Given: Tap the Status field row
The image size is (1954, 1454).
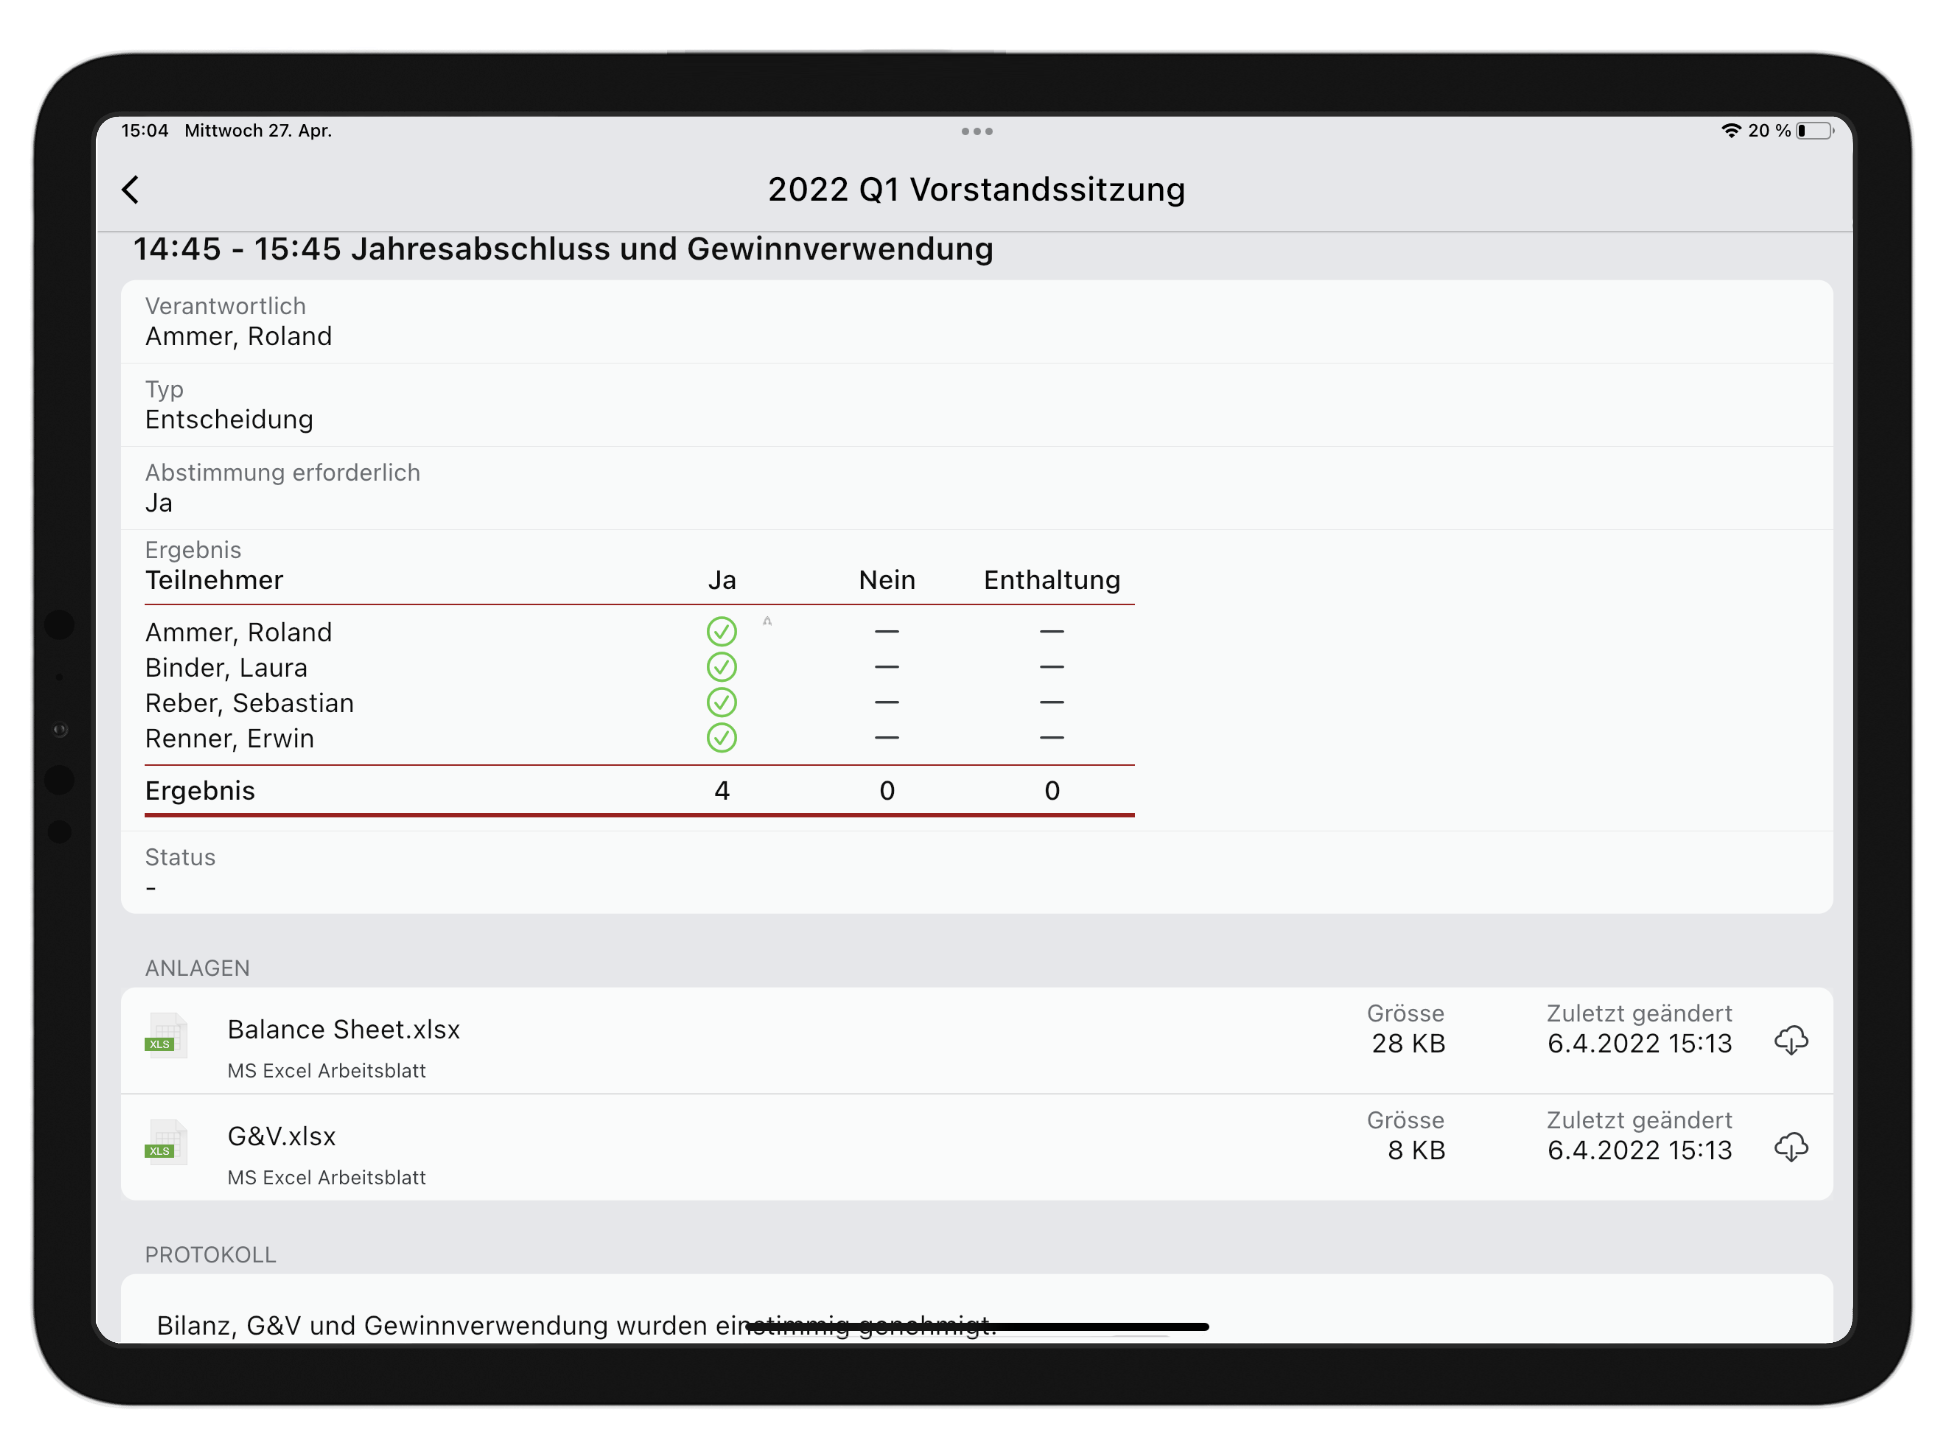Looking at the screenshot, I should tap(976, 872).
